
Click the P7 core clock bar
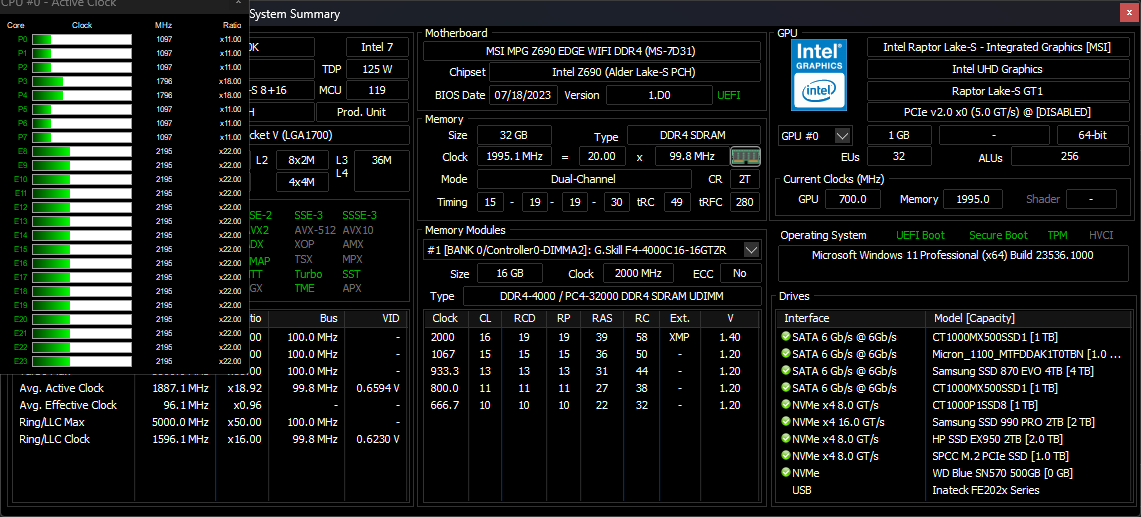(82, 137)
